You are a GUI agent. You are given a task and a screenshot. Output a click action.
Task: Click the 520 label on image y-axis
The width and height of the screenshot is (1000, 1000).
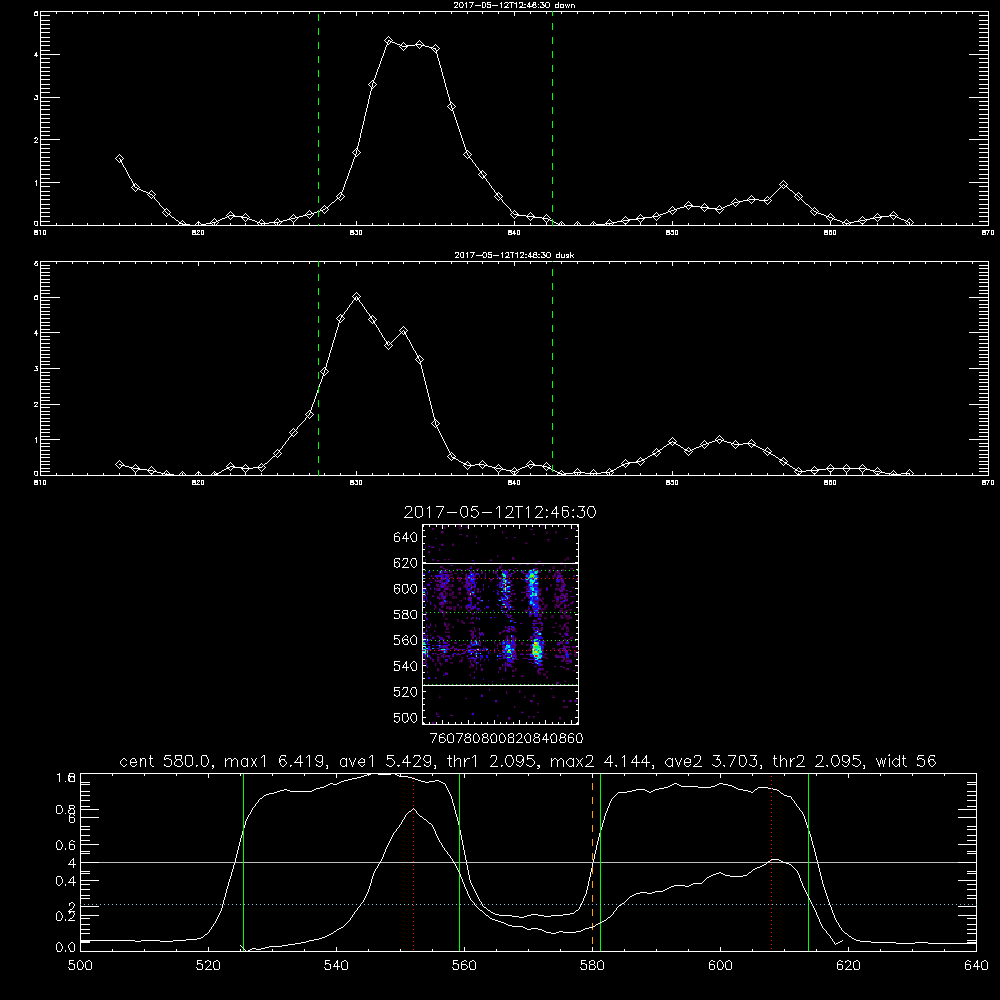click(405, 692)
